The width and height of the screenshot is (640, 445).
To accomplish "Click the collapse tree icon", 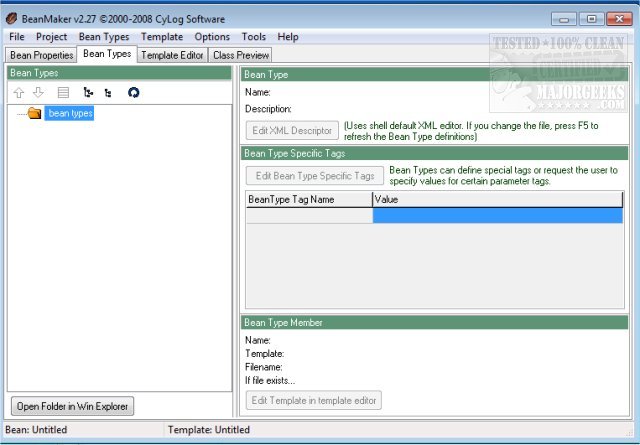I will point(108,93).
